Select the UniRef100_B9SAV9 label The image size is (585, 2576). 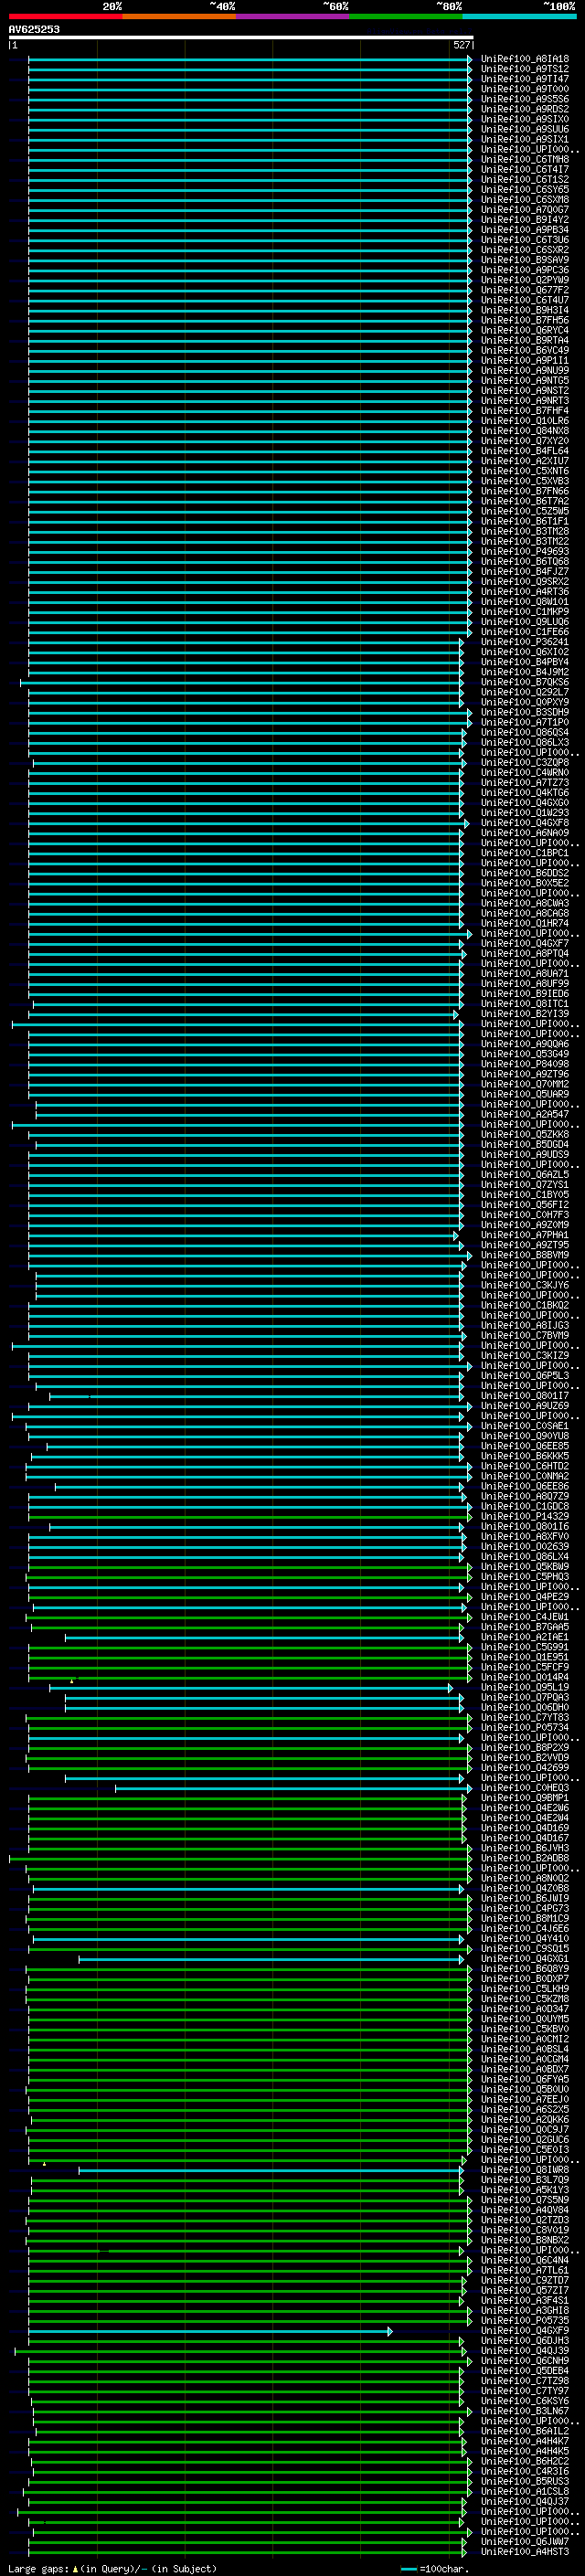tap(525, 260)
